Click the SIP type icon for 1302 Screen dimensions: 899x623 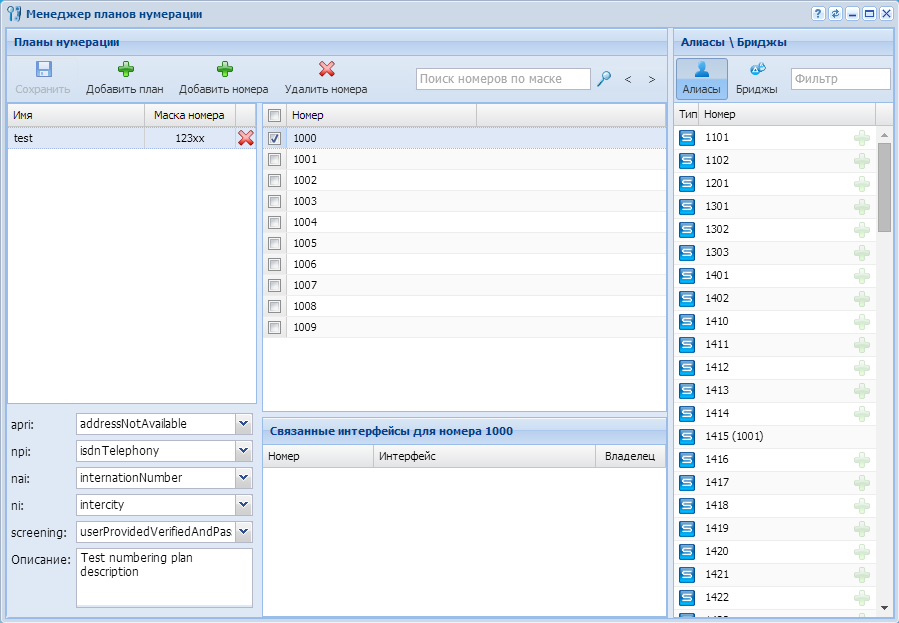pyautogui.click(x=687, y=230)
